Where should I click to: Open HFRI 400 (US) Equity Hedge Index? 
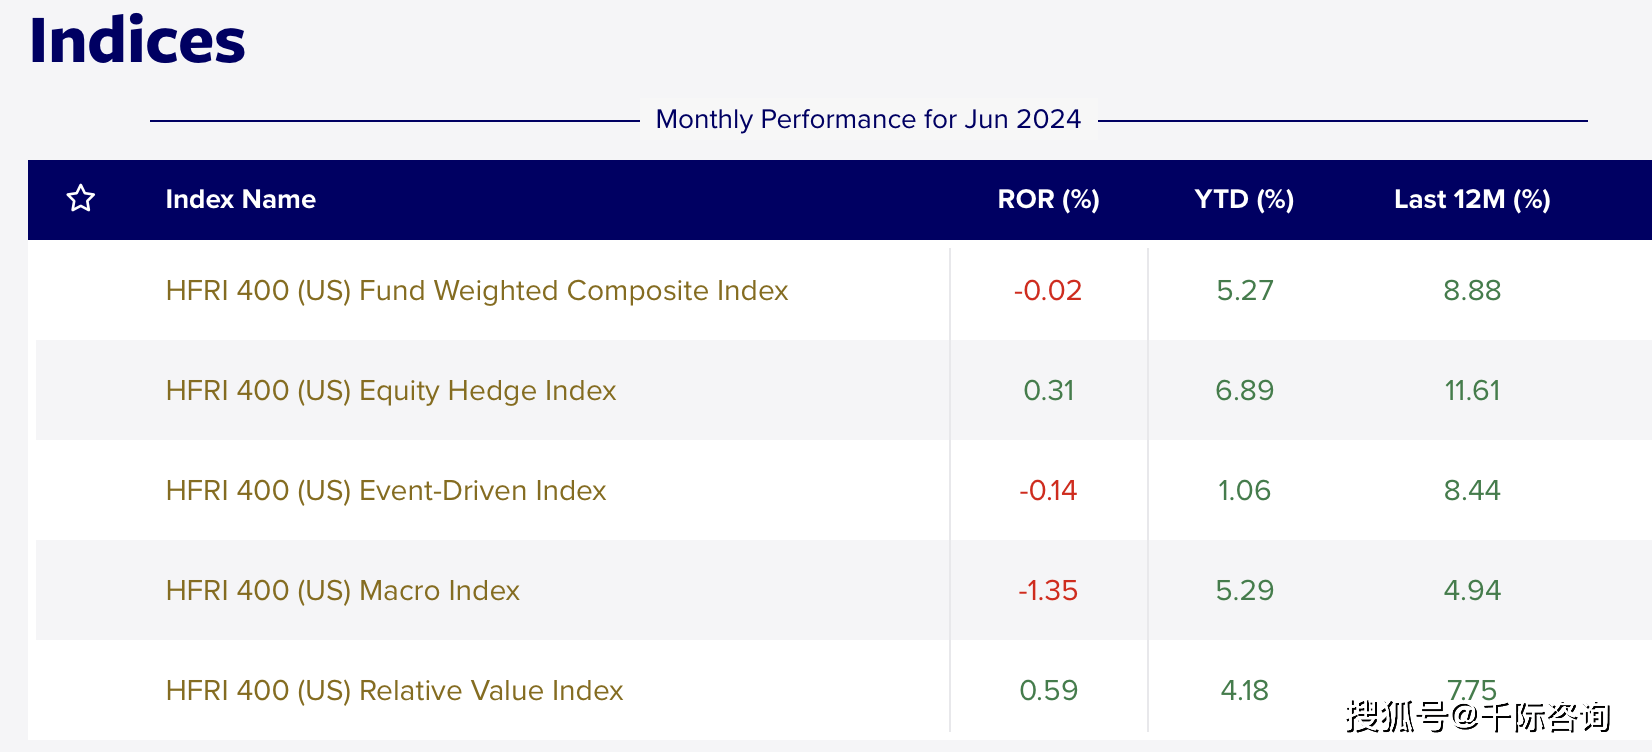(x=391, y=390)
